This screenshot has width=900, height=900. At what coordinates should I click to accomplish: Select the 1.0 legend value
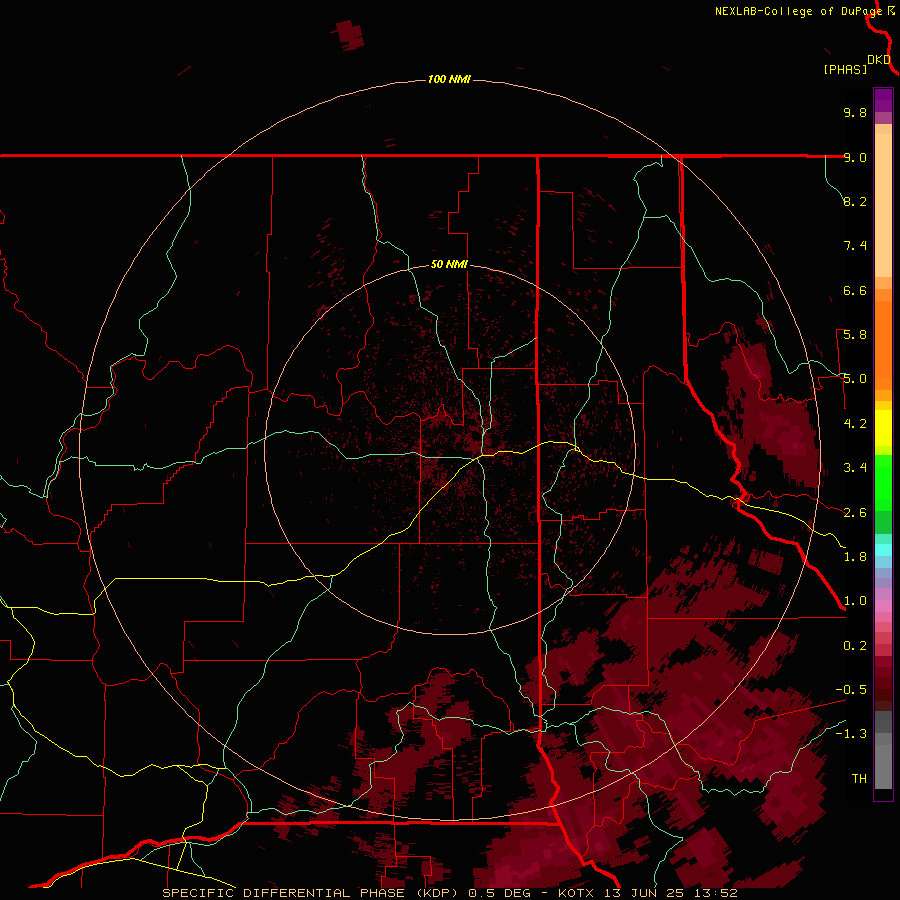click(855, 601)
